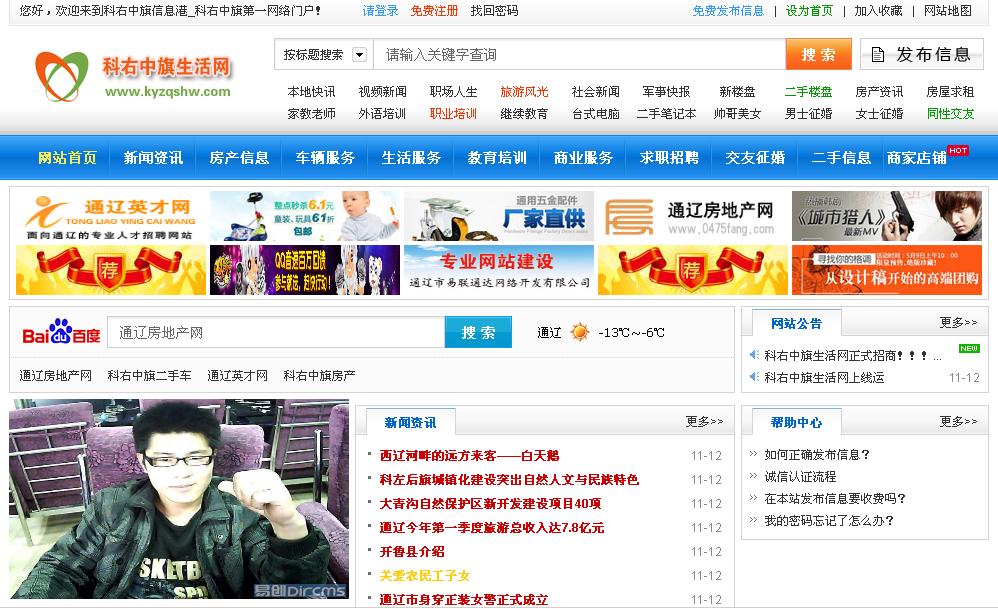Click the 通辽英才网 banner logo

(109, 217)
